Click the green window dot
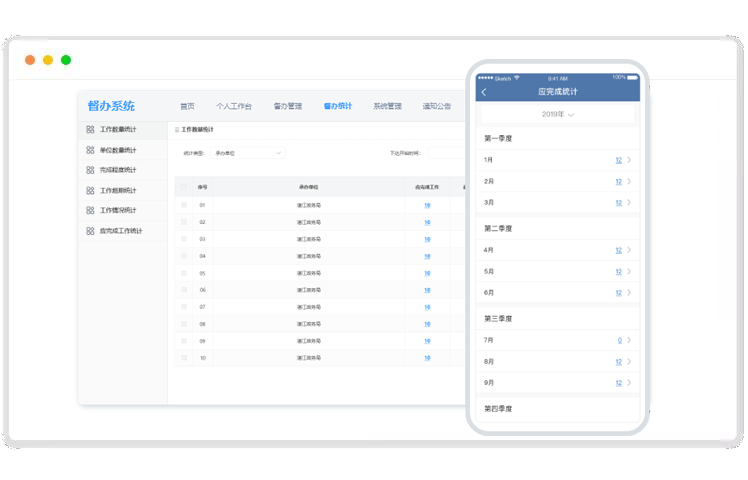The image size is (748, 480). click(66, 60)
